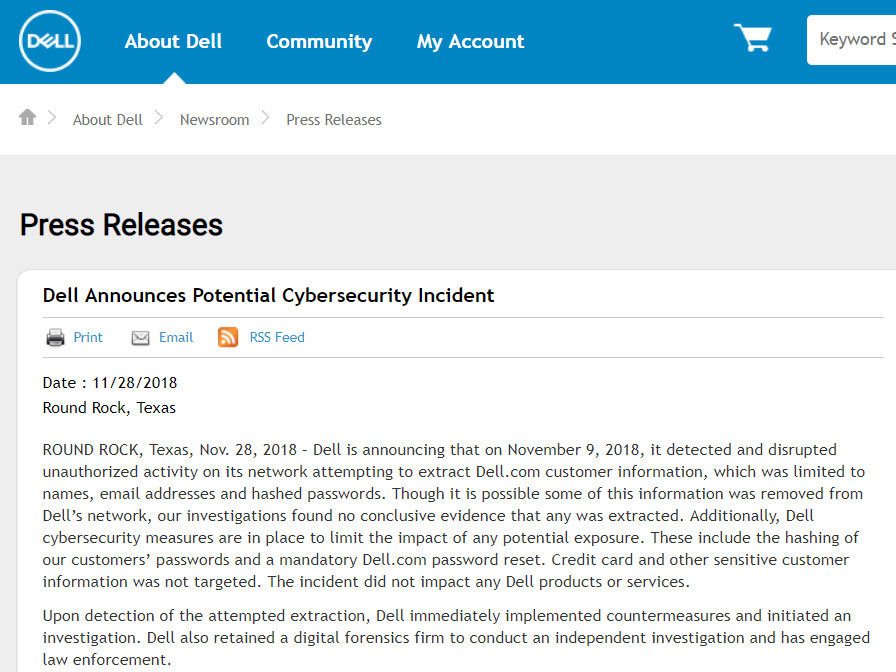The height and width of the screenshot is (672, 896).
Task: Open the About Dell menu
Action: coord(173,41)
